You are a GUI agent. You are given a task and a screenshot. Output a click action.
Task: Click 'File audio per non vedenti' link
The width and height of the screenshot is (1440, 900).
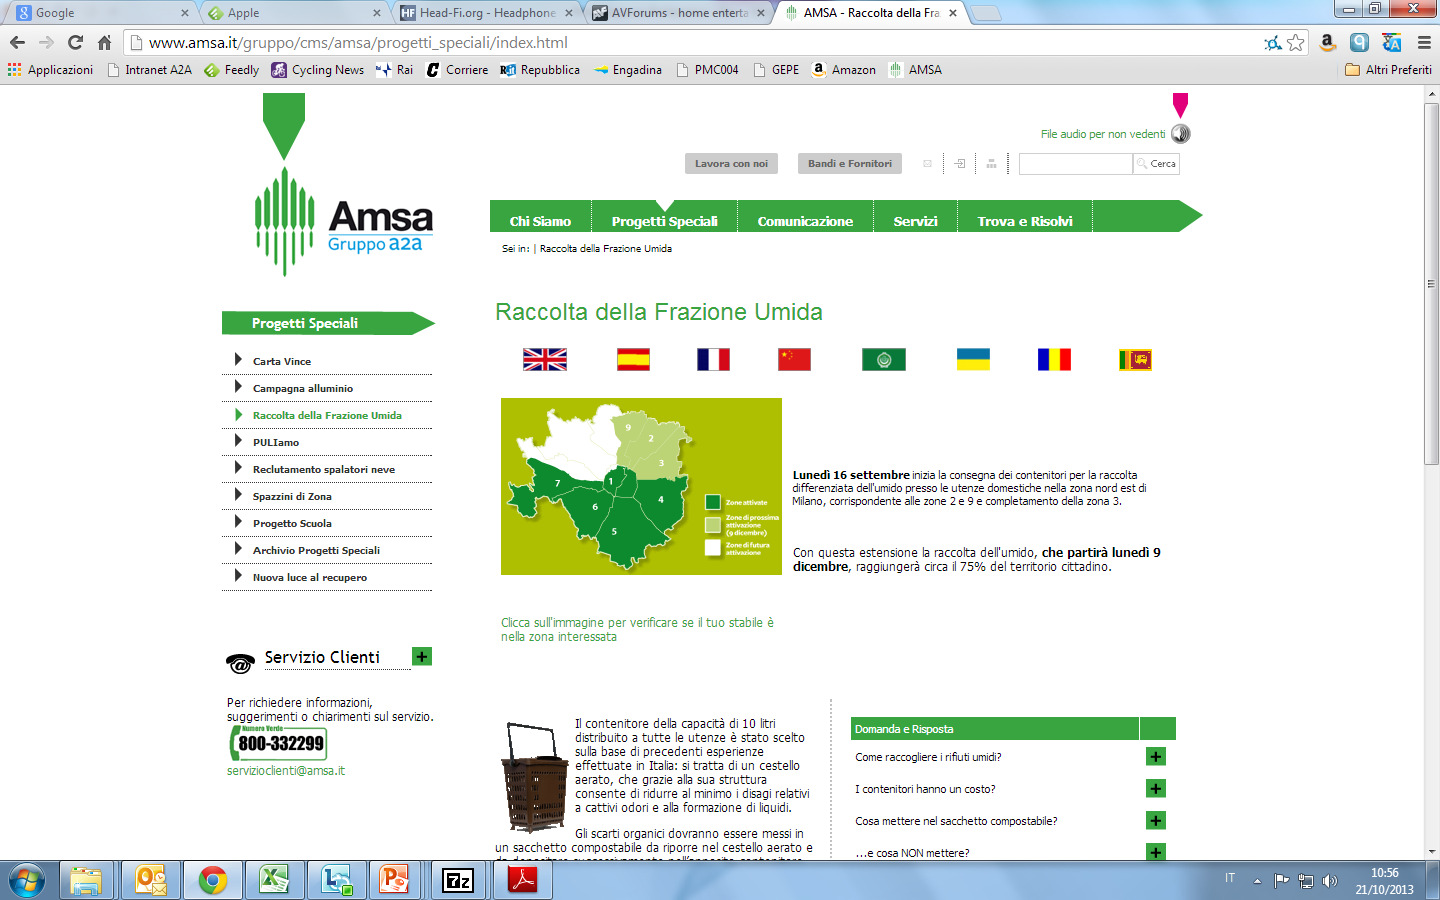pos(1103,134)
